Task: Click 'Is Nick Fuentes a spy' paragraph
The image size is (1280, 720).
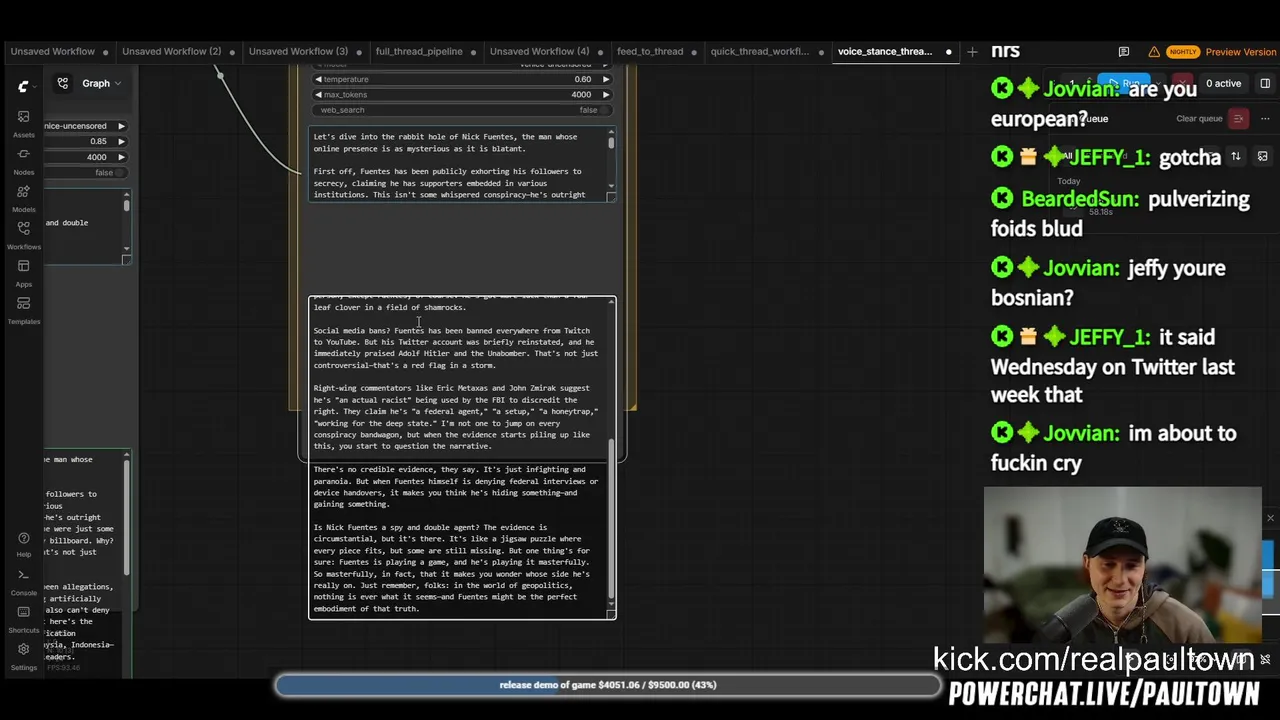Action: [452, 568]
